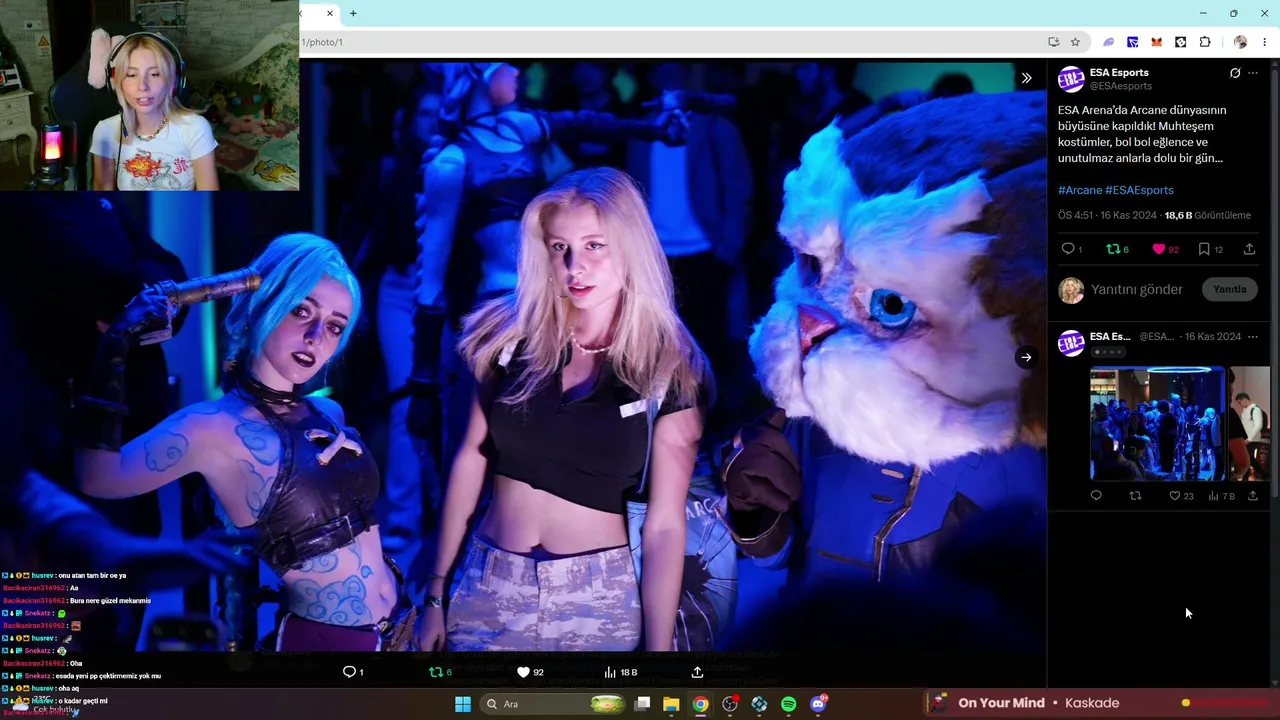Open the Windows Start menu

pyautogui.click(x=463, y=704)
